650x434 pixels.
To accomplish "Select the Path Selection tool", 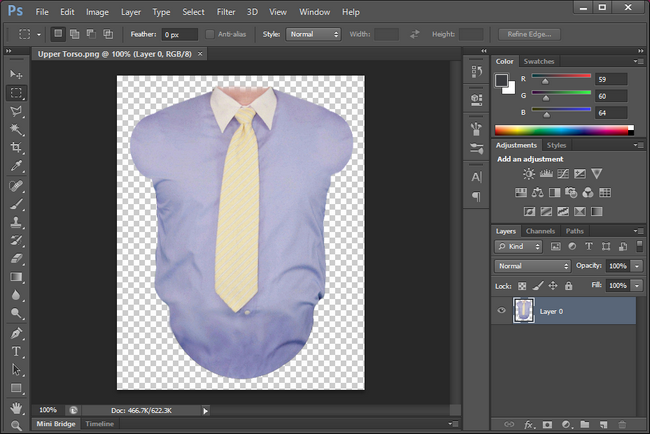I will tap(16, 370).
